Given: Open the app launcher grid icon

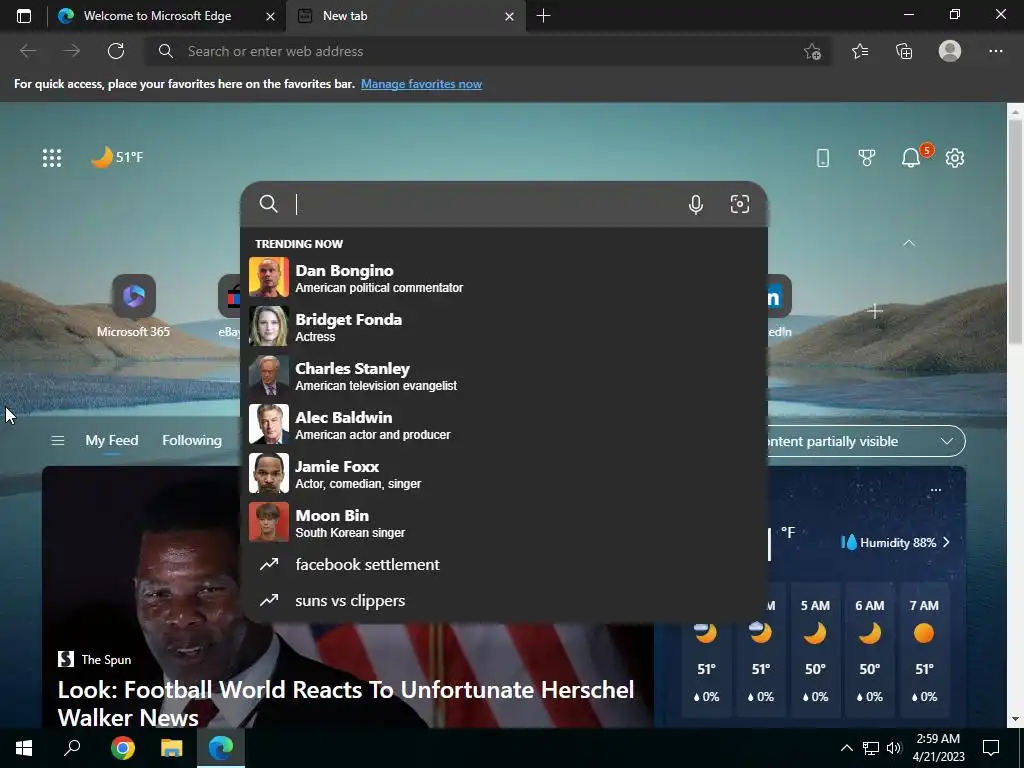Looking at the screenshot, I should point(52,157).
